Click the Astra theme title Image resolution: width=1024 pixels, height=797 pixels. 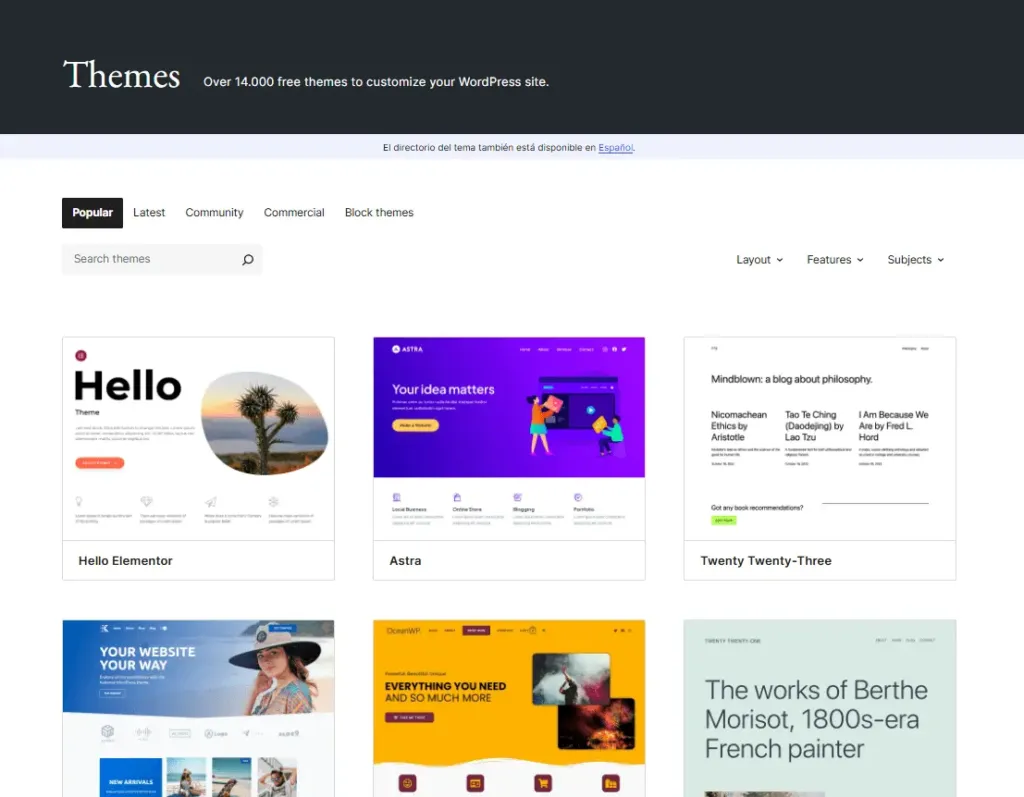(x=405, y=561)
